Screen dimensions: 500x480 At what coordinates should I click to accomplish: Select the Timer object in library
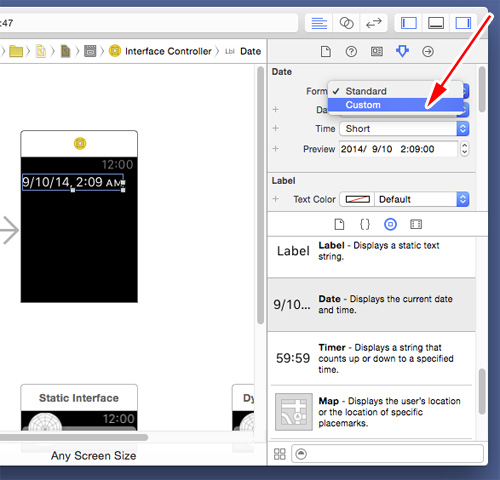[x=371, y=359]
